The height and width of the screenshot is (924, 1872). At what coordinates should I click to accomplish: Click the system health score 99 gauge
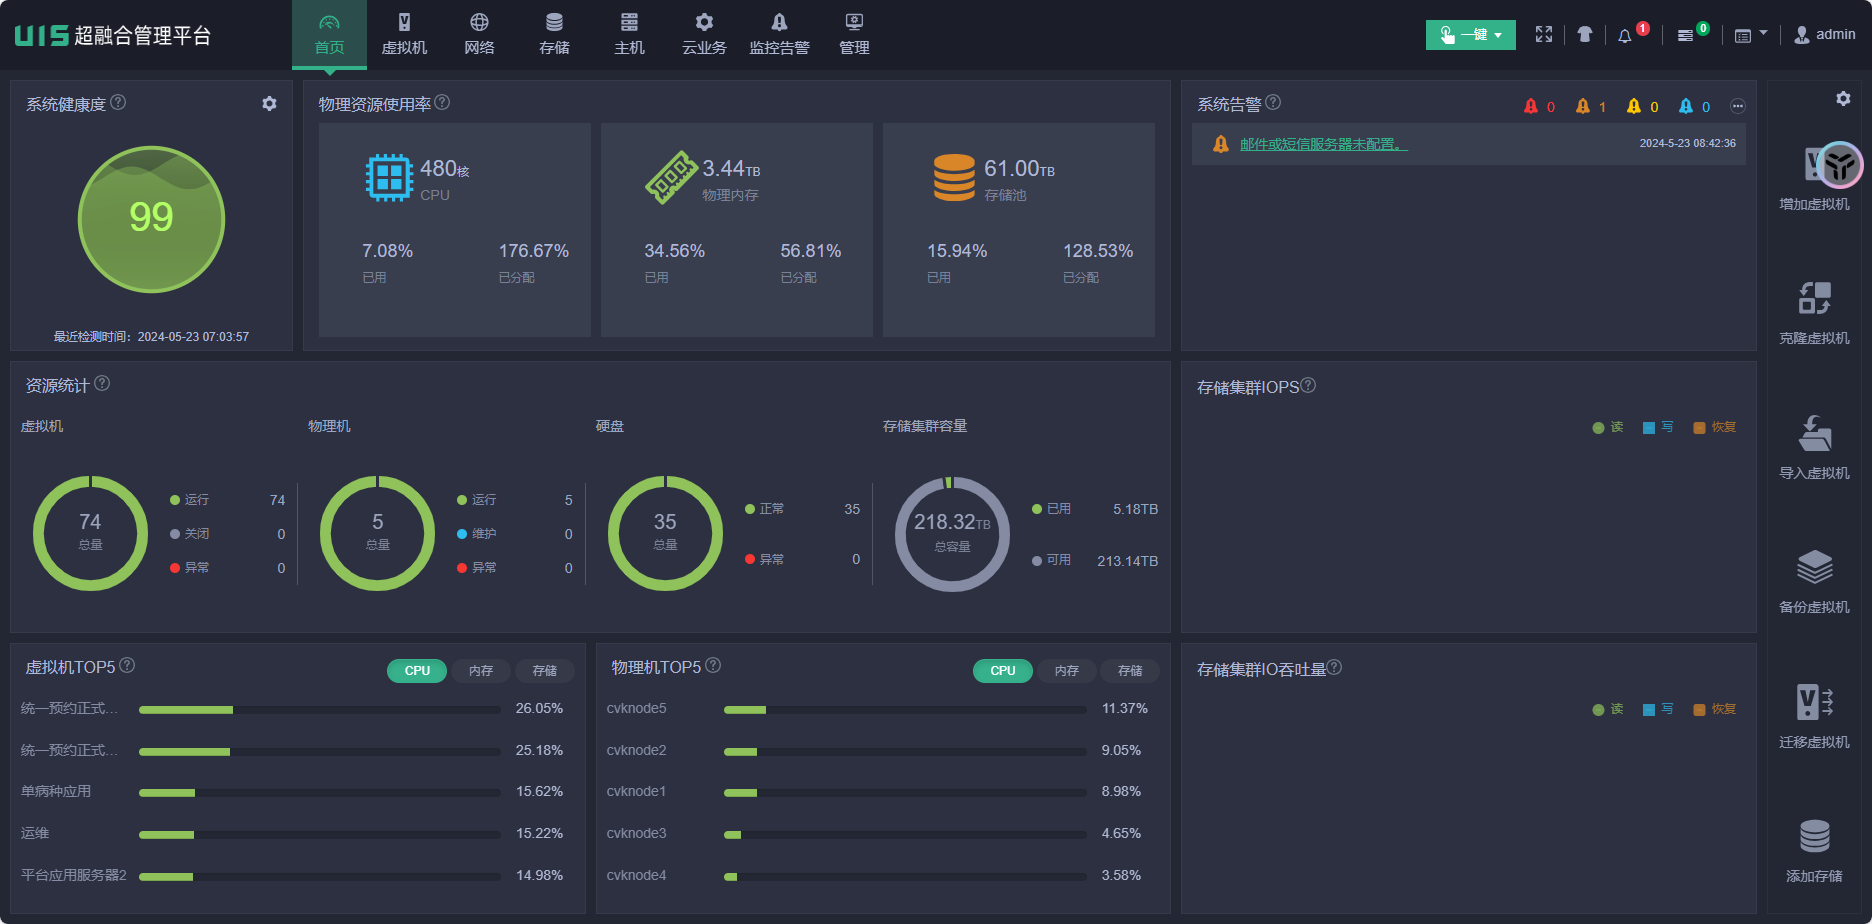pos(151,219)
